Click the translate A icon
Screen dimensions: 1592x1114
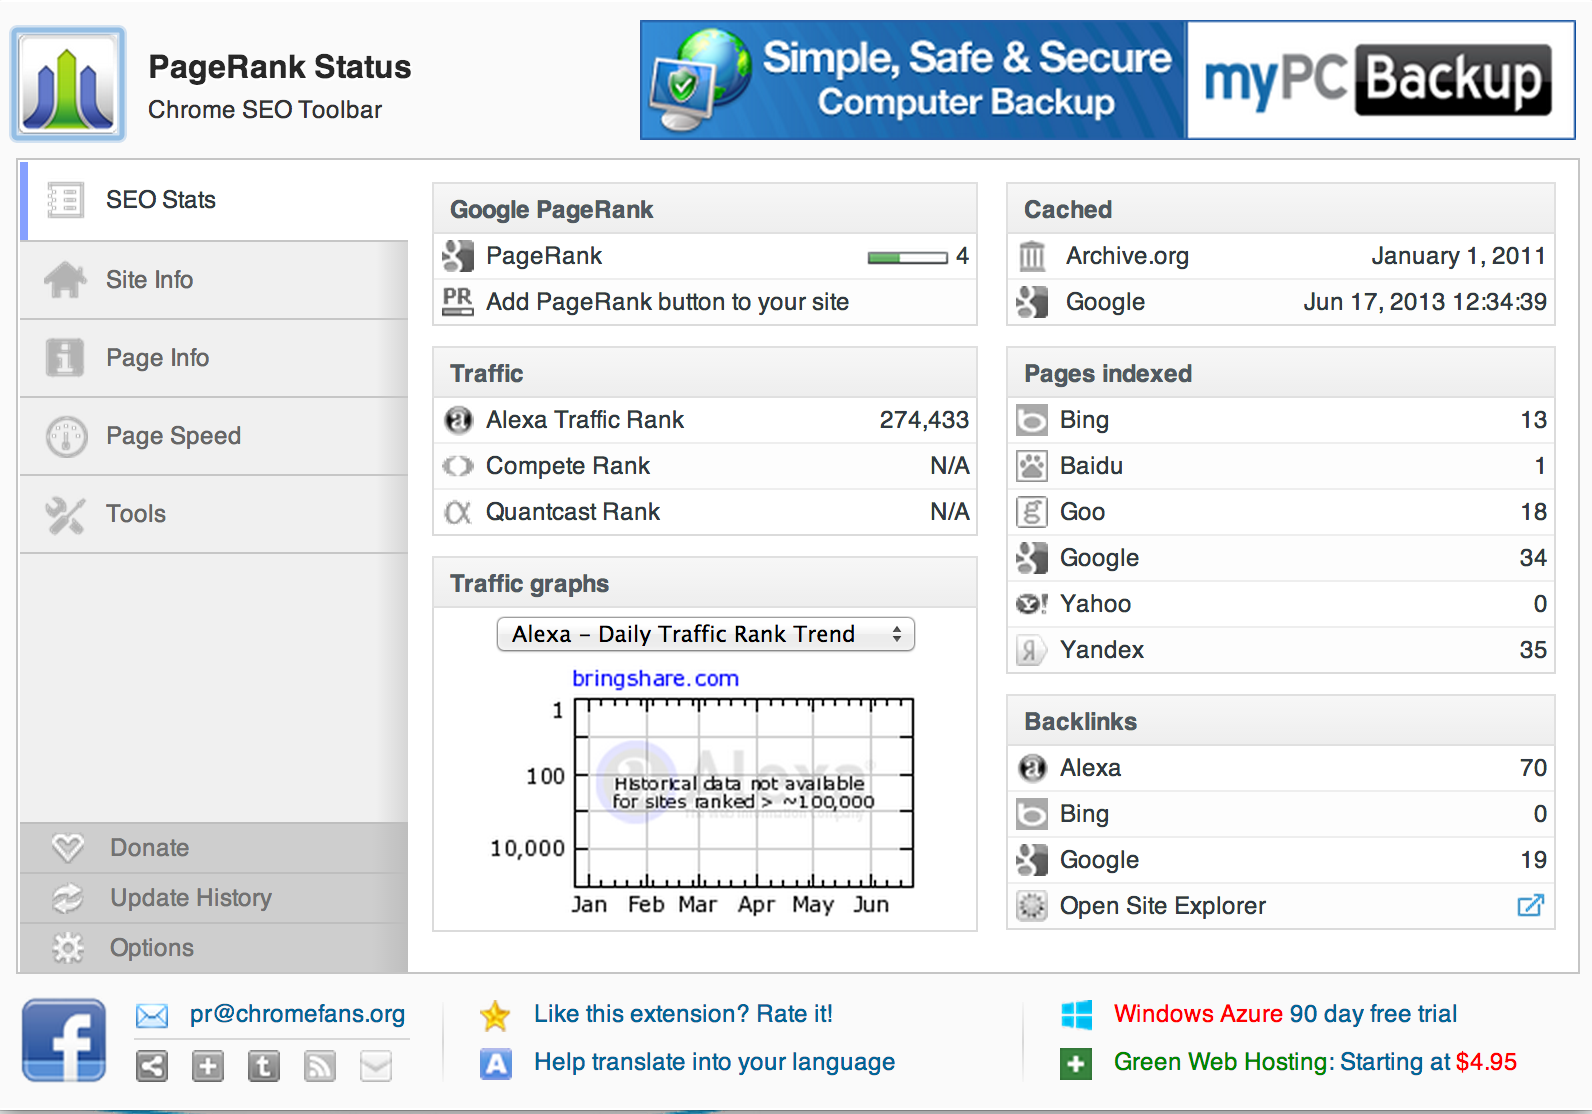coord(495,1064)
